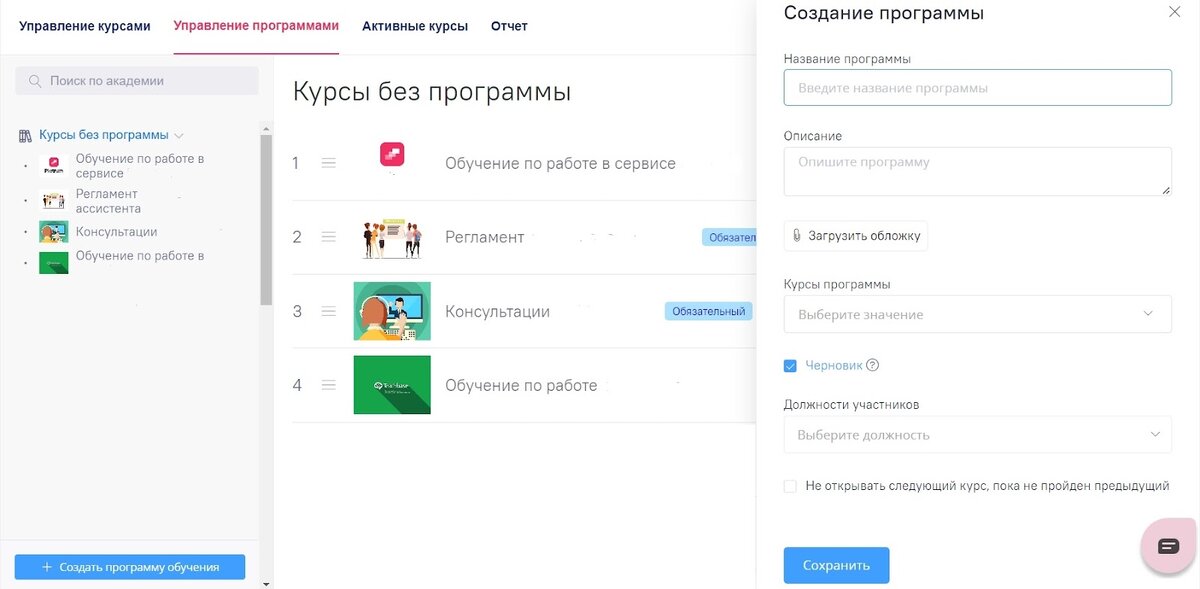Click drag handle for Консультации row
Viewport: 1200px width, 589px height.
click(329, 311)
